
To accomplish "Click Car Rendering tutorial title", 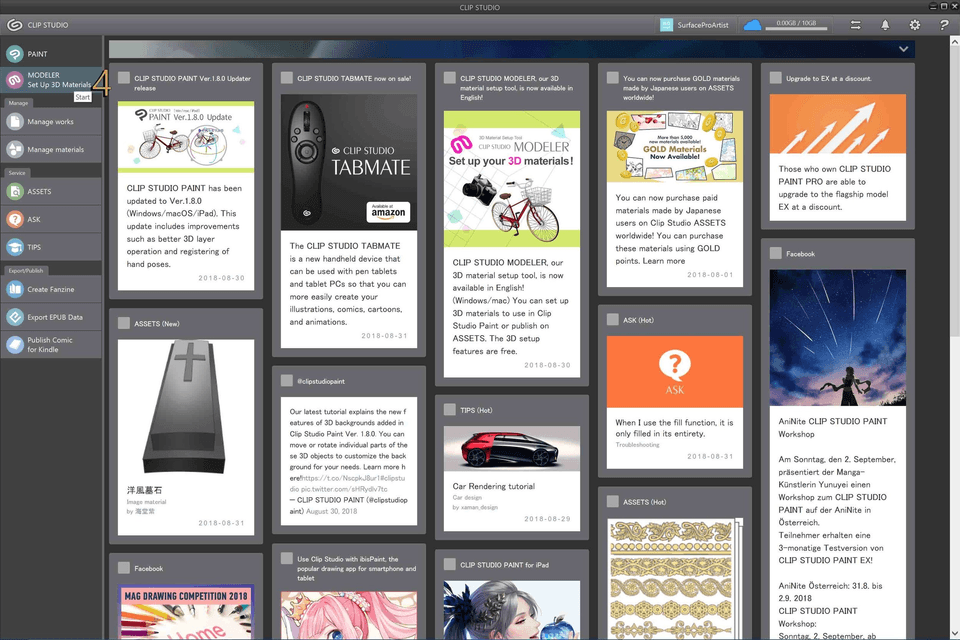I will 493,486.
